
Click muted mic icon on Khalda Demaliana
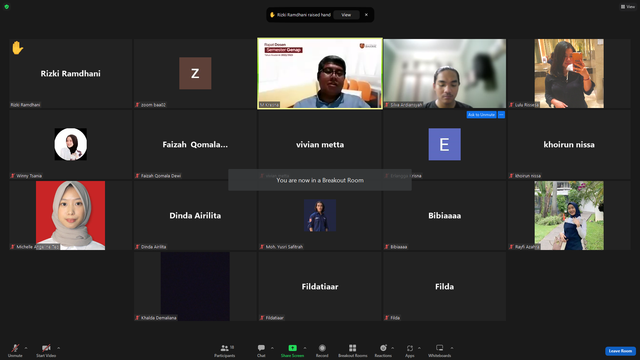click(x=138, y=318)
